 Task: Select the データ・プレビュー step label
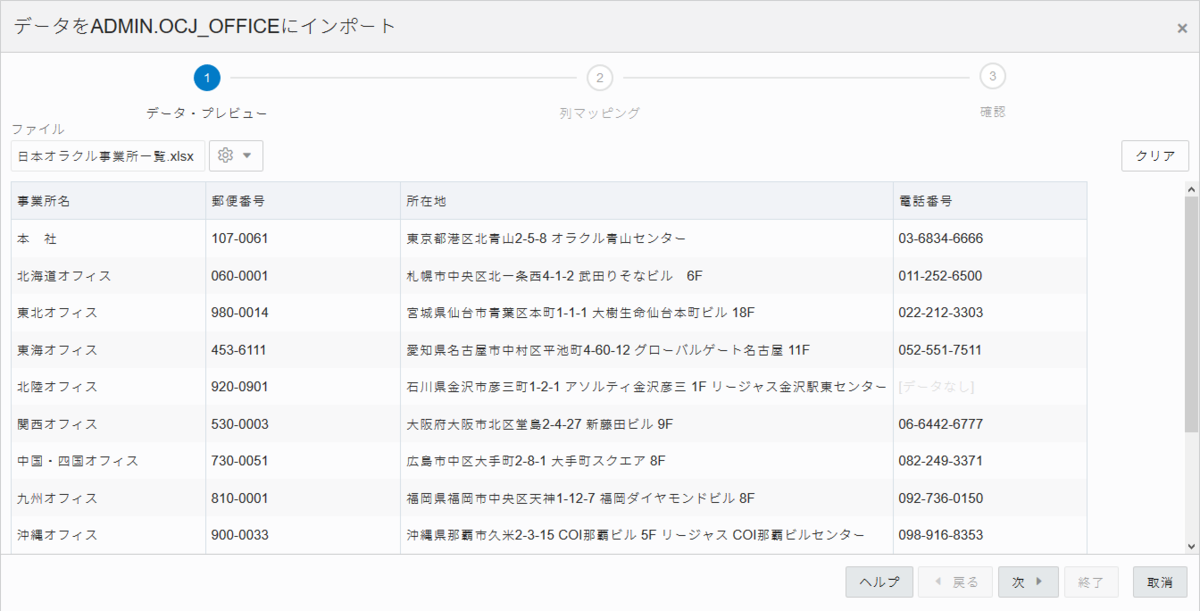(x=205, y=112)
